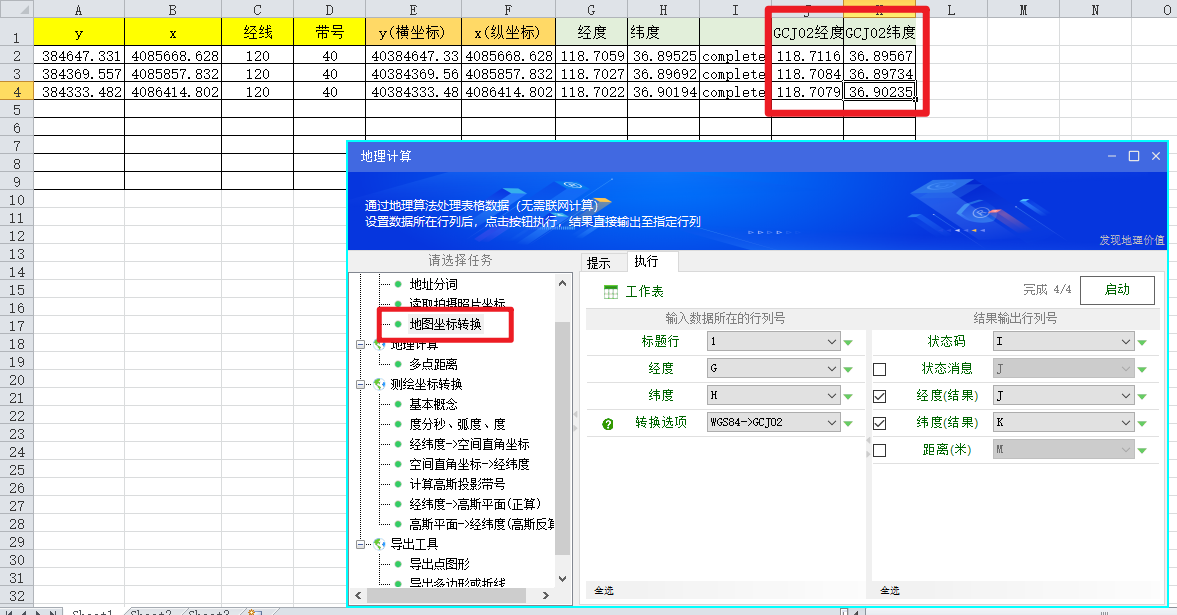Select 度分秒、弧度、度 tree item

[x=458, y=424]
